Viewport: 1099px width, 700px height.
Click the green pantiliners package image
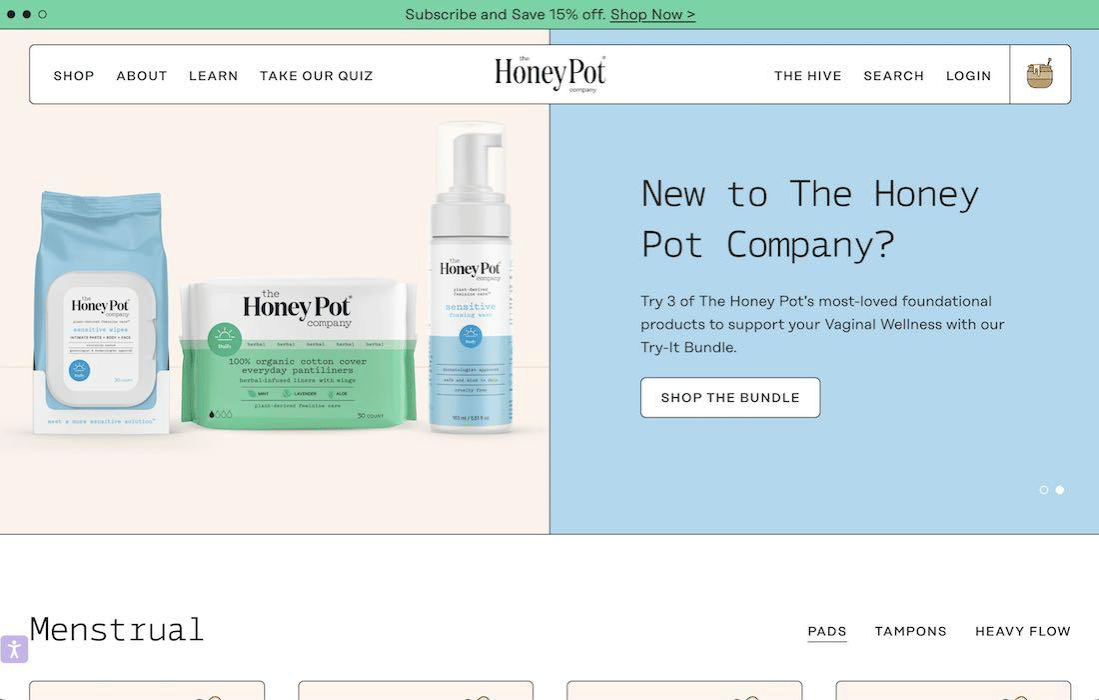coord(299,352)
